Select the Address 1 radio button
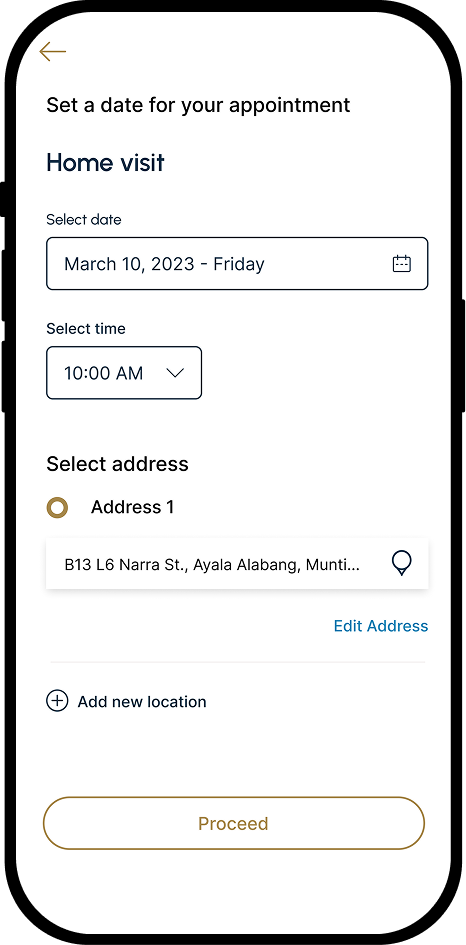 (57, 508)
